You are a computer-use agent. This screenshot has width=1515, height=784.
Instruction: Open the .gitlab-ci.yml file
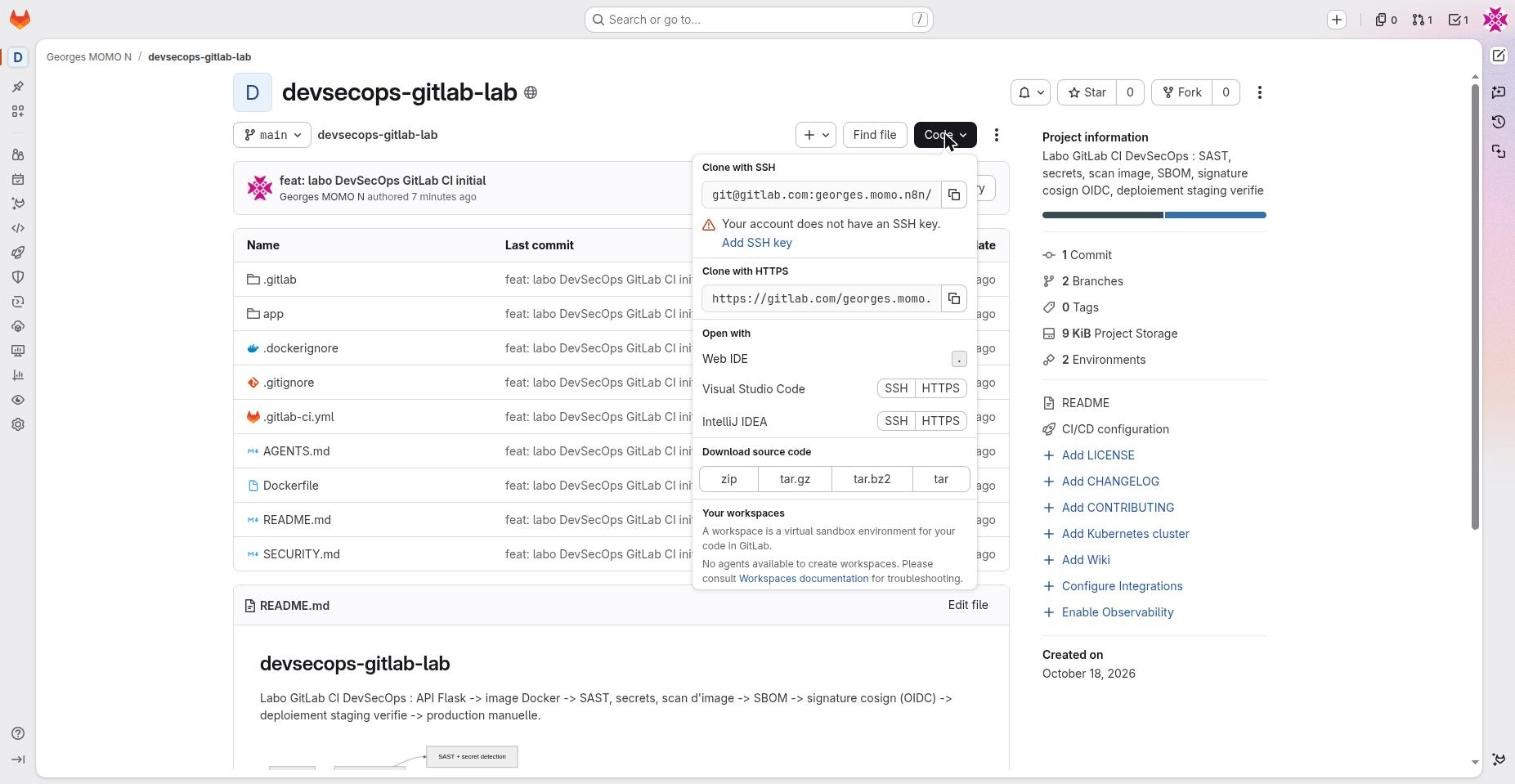298,417
